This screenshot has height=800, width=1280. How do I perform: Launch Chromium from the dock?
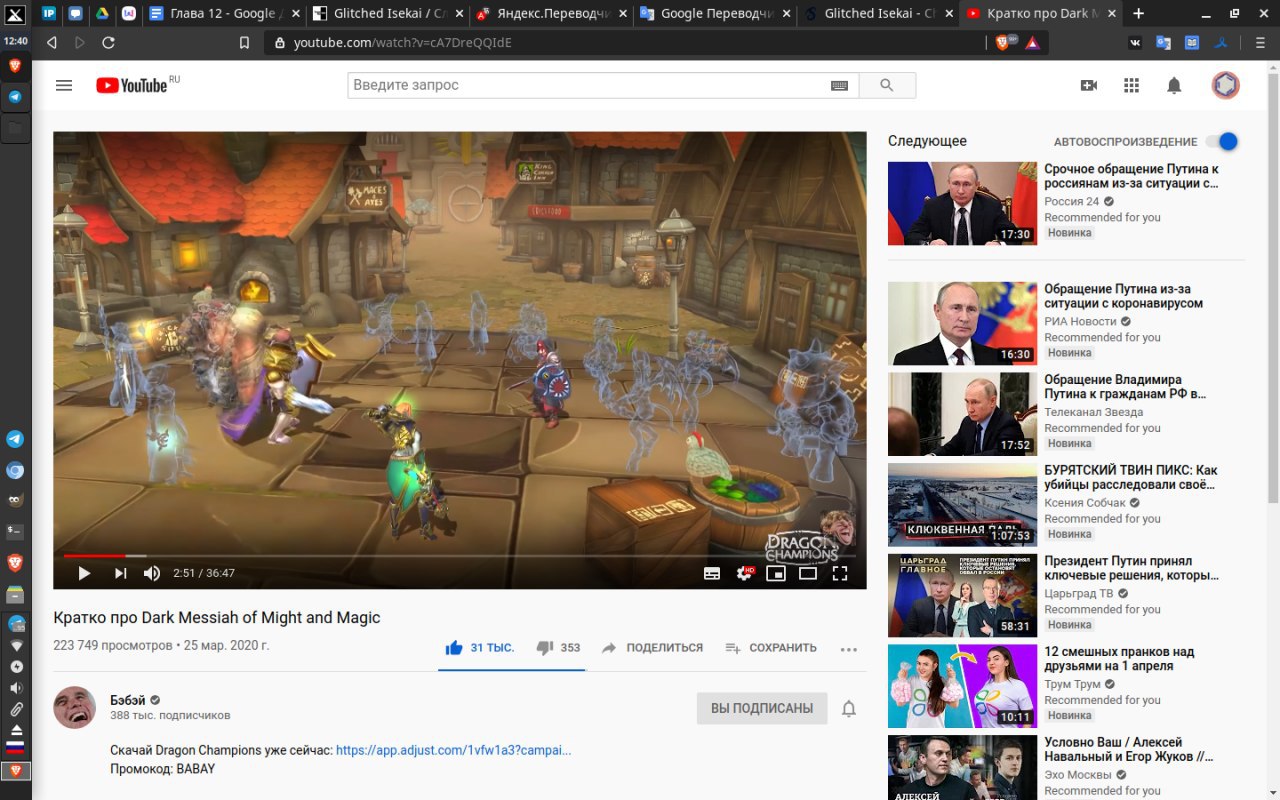point(15,470)
